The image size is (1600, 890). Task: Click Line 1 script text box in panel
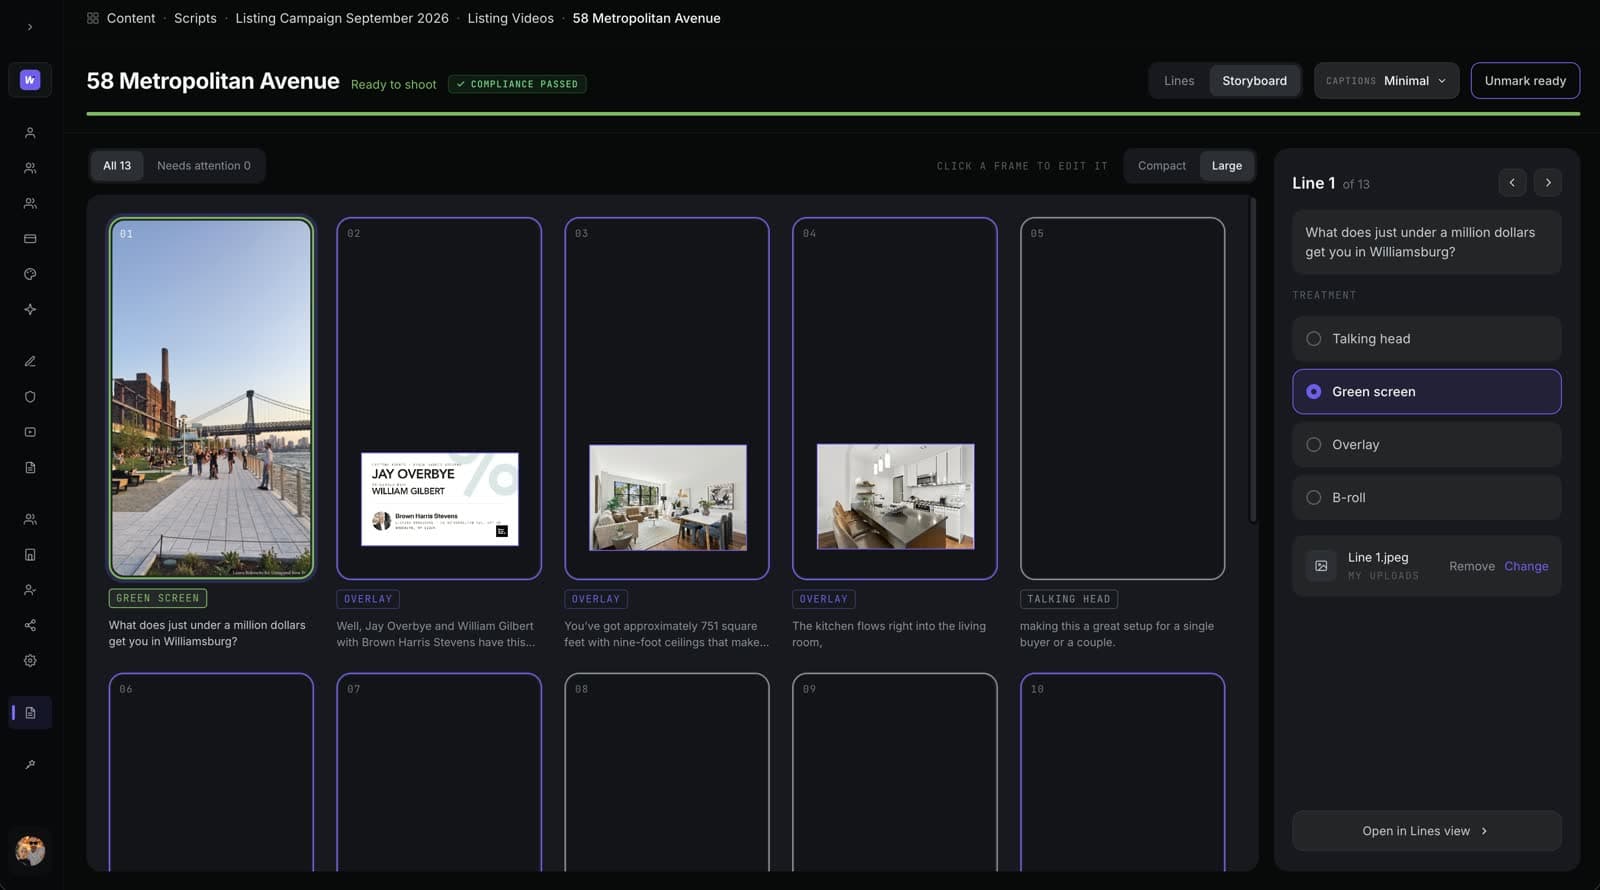(1426, 242)
